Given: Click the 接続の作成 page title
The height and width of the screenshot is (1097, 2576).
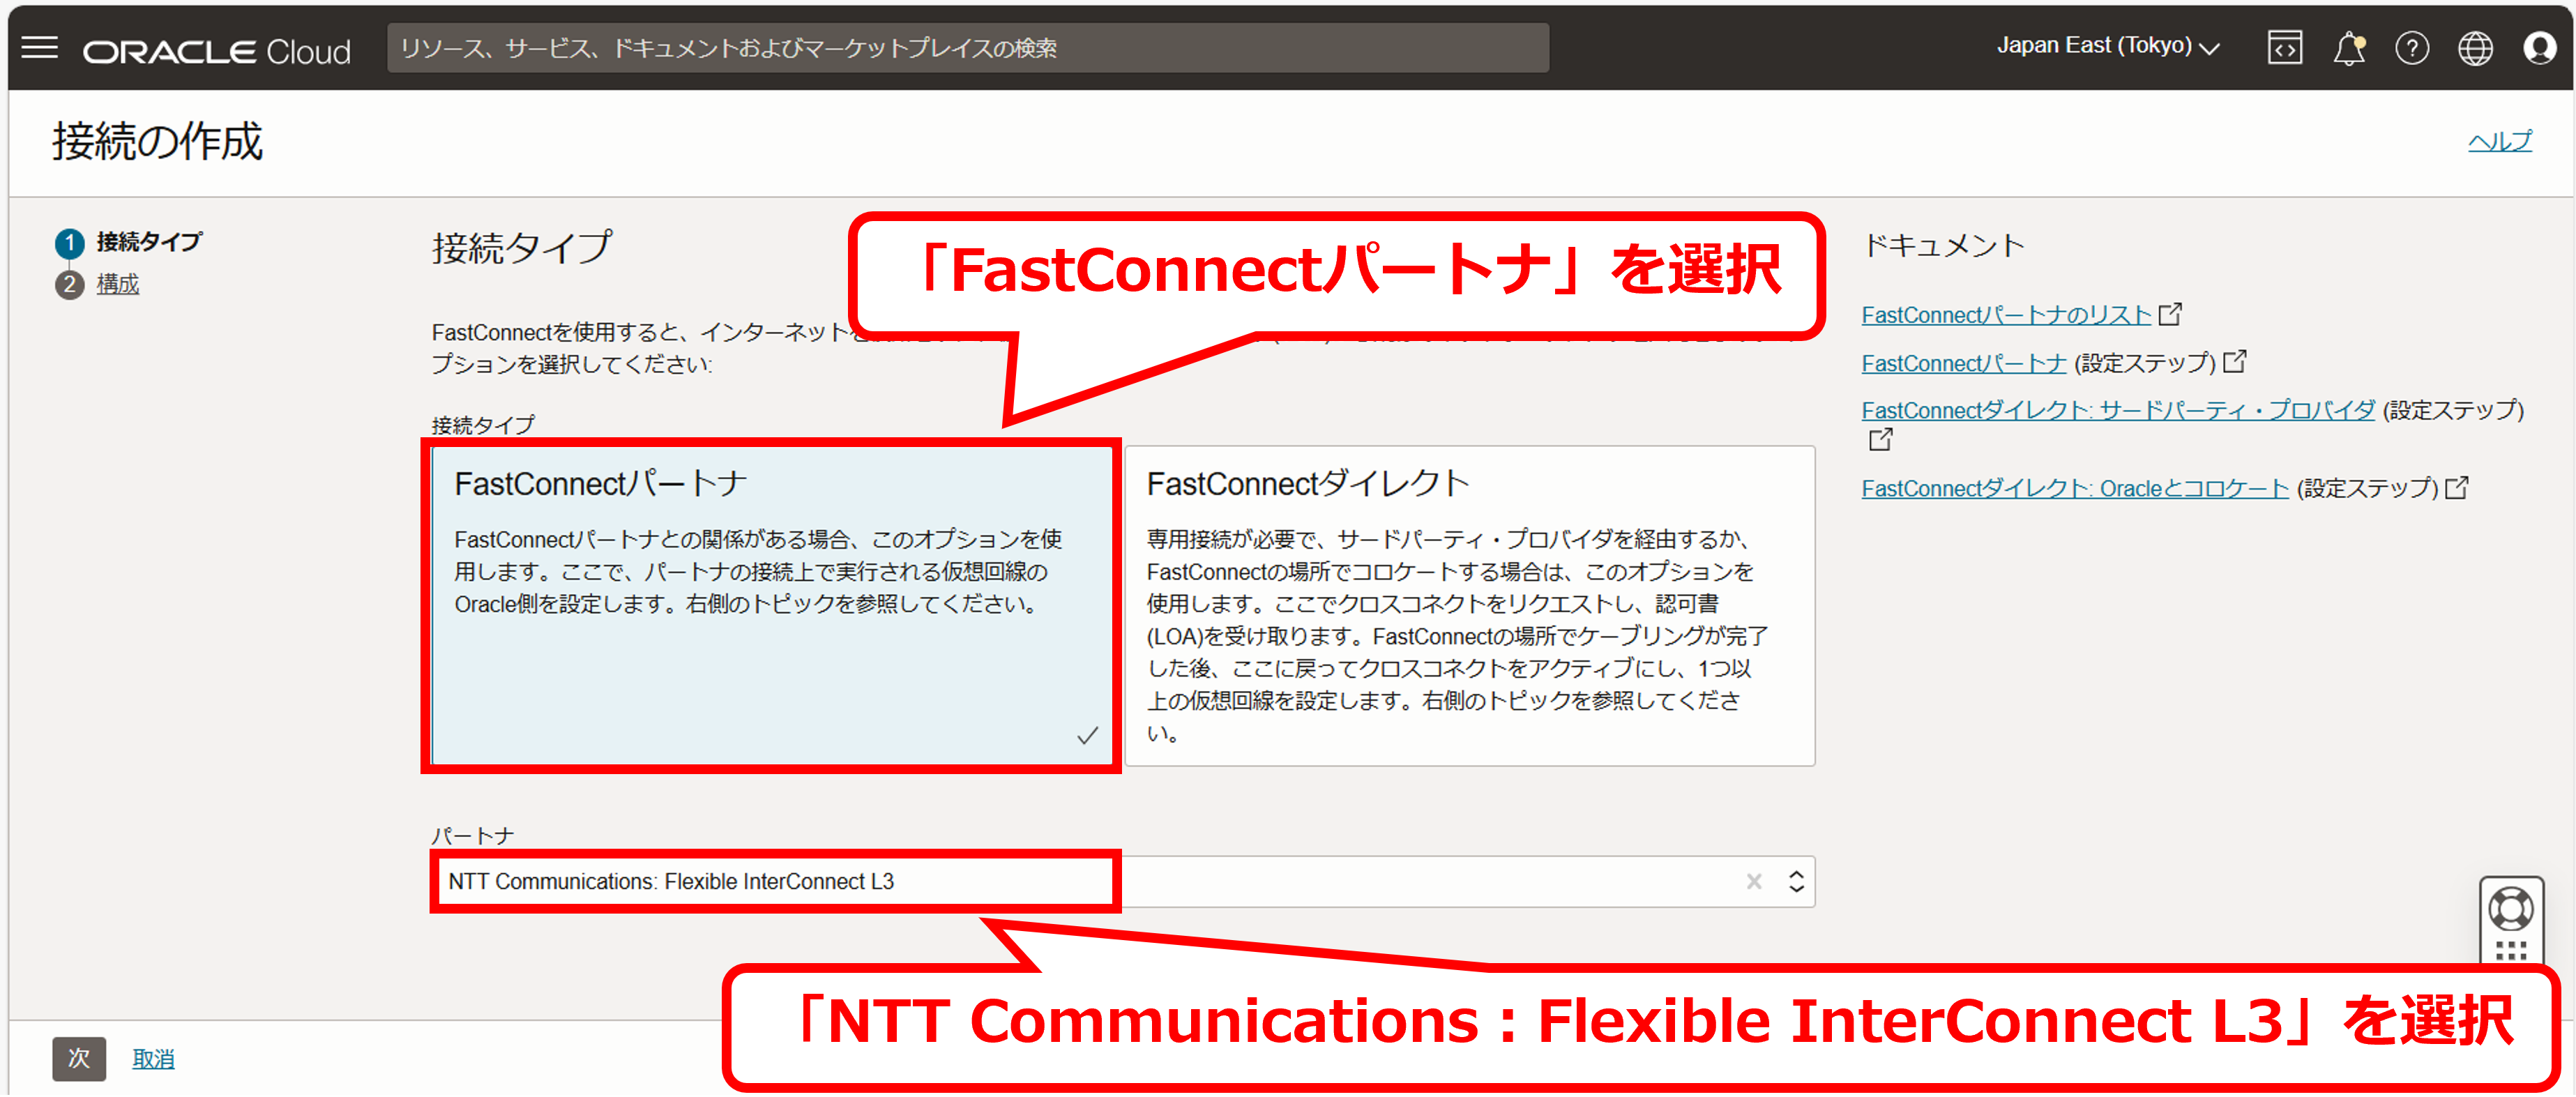Looking at the screenshot, I should (x=157, y=141).
